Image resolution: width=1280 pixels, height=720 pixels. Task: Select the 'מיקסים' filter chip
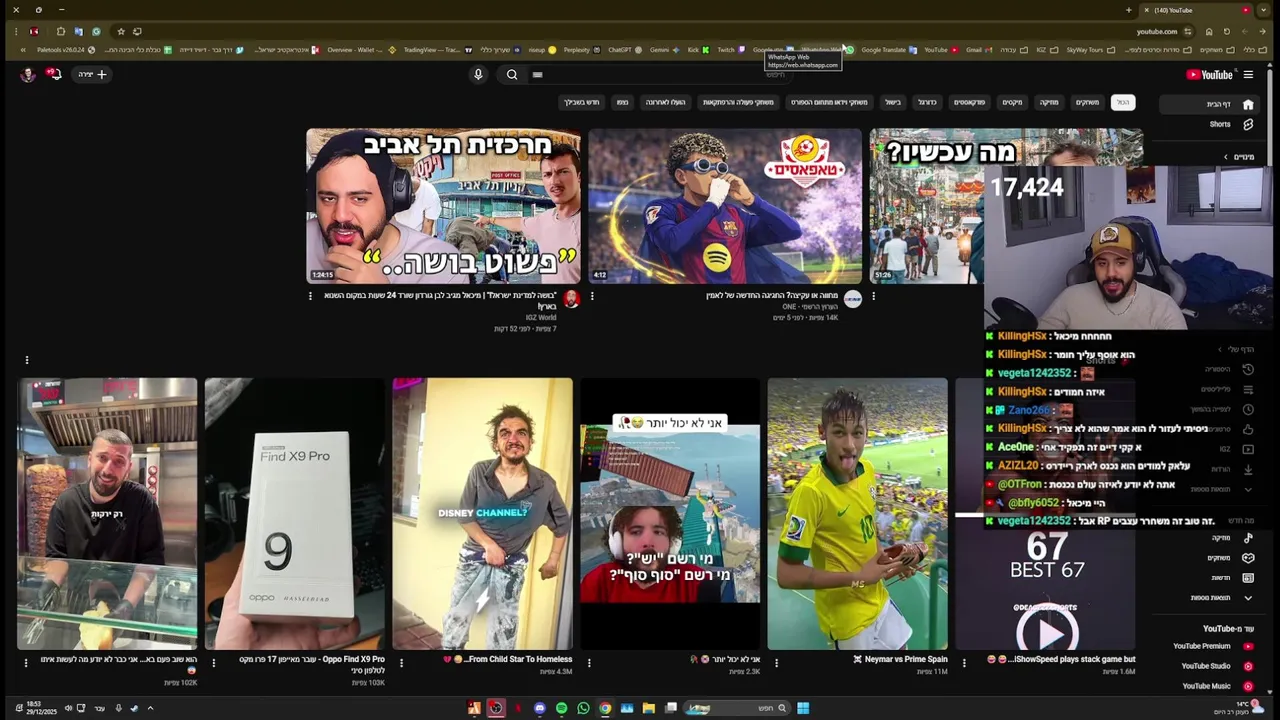point(1012,102)
